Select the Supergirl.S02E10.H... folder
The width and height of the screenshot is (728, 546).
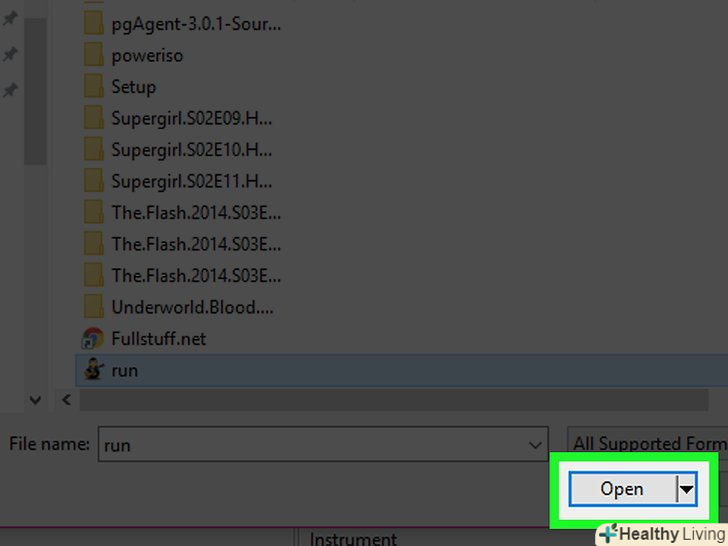191,150
